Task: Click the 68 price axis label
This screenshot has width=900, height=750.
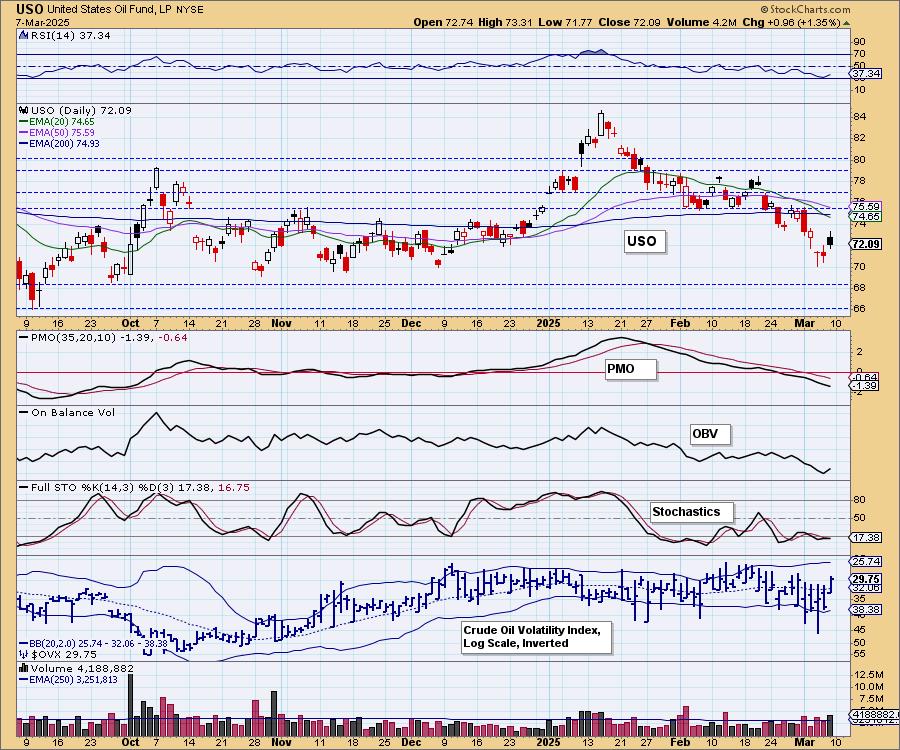Action: (x=860, y=287)
